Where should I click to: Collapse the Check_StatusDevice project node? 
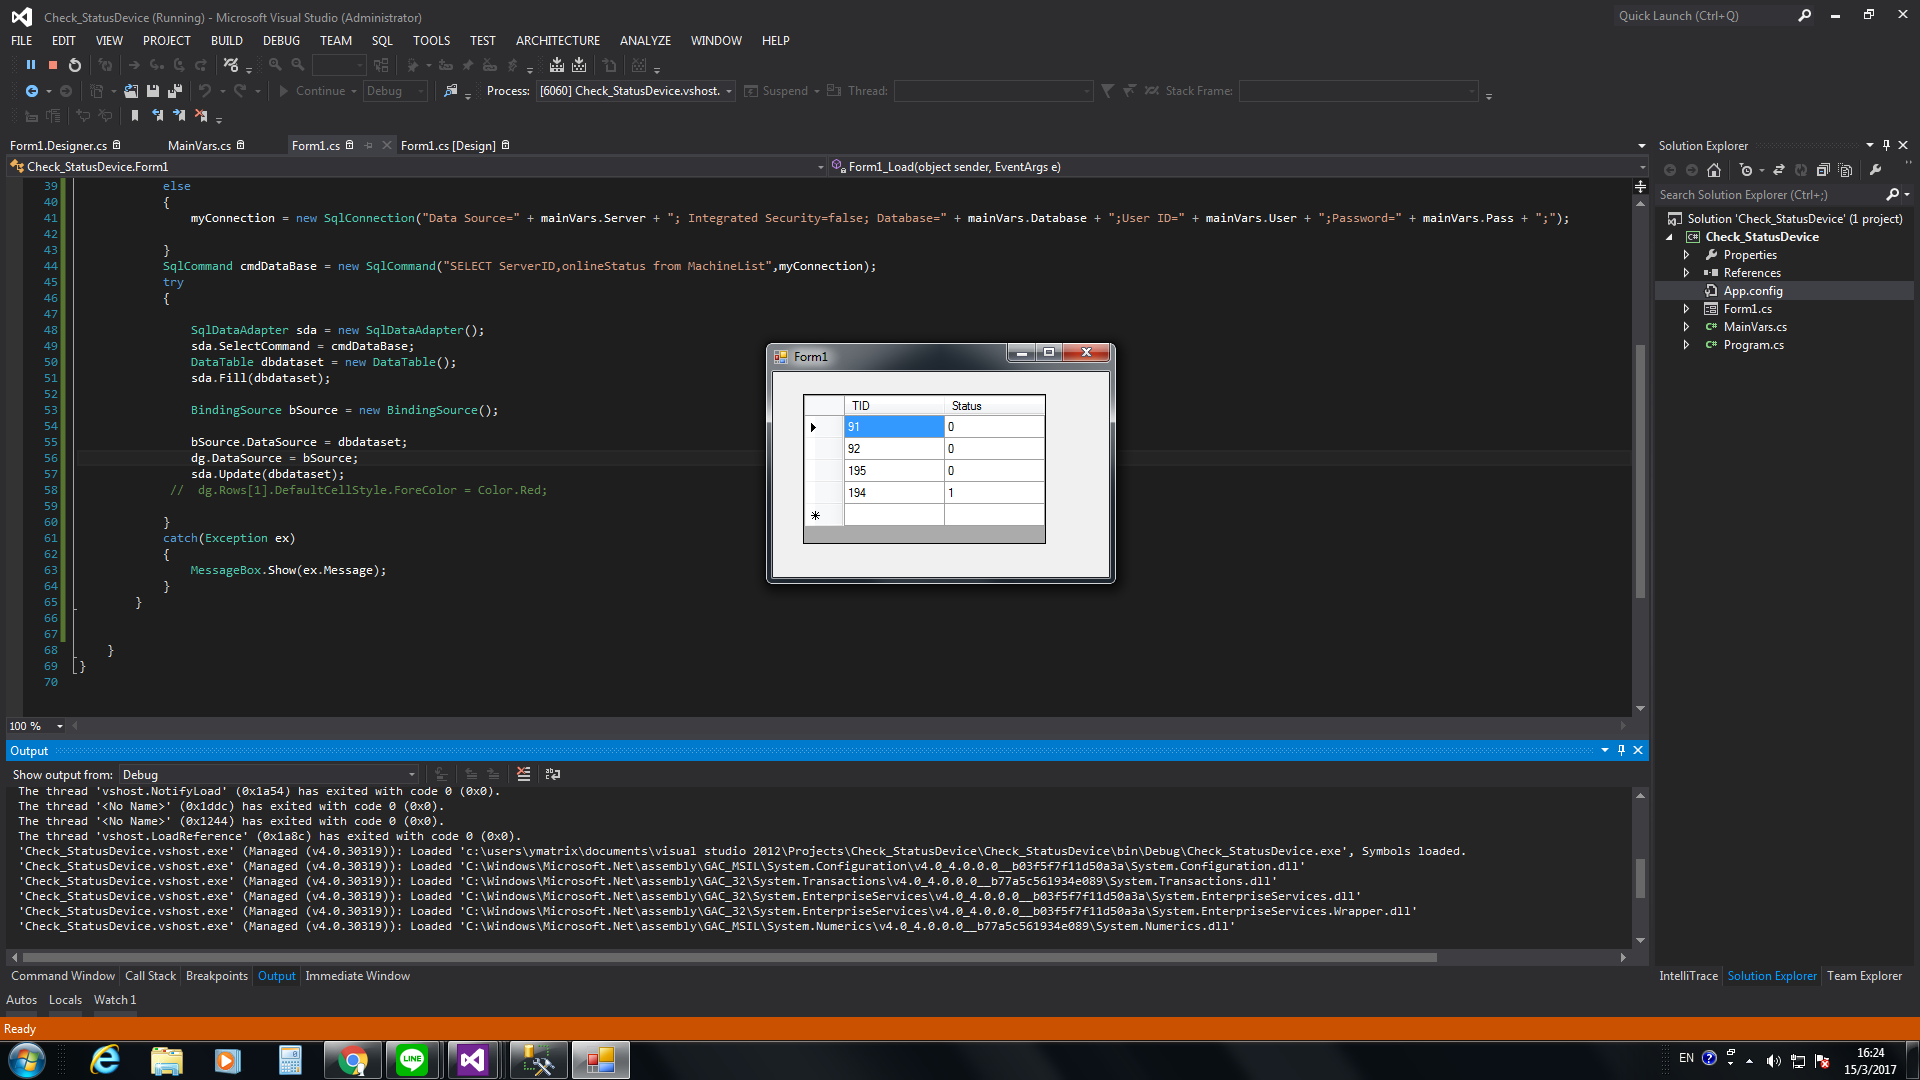pos(1669,237)
